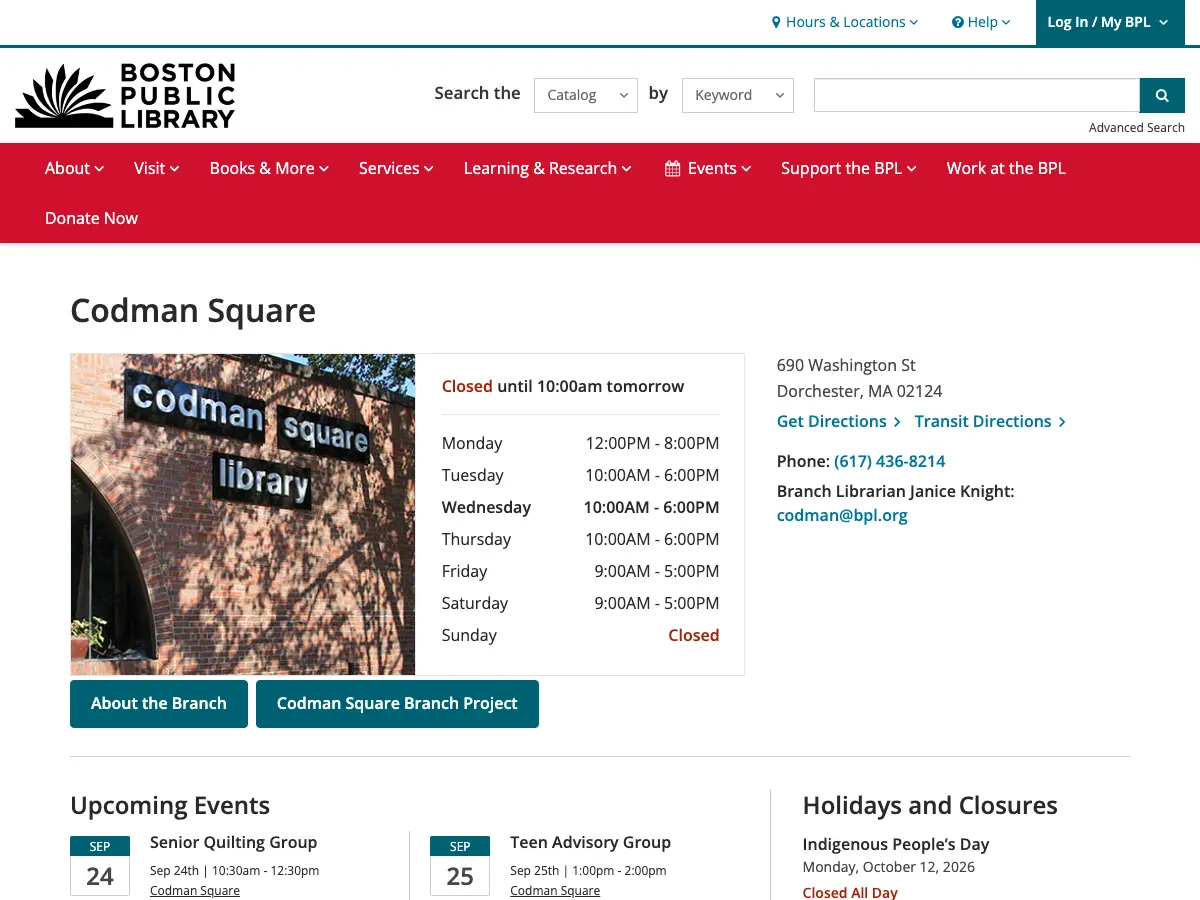The width and height of the screenshot is (1200, 900).
Task: Click the question mark Help icon
Action: (x=957, y=22)
